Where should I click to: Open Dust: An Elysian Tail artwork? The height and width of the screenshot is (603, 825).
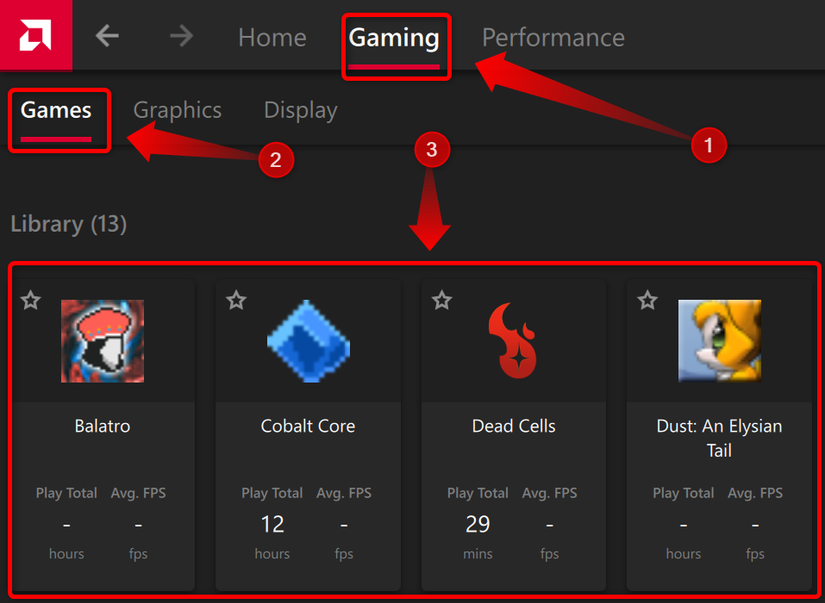(719, 341)
